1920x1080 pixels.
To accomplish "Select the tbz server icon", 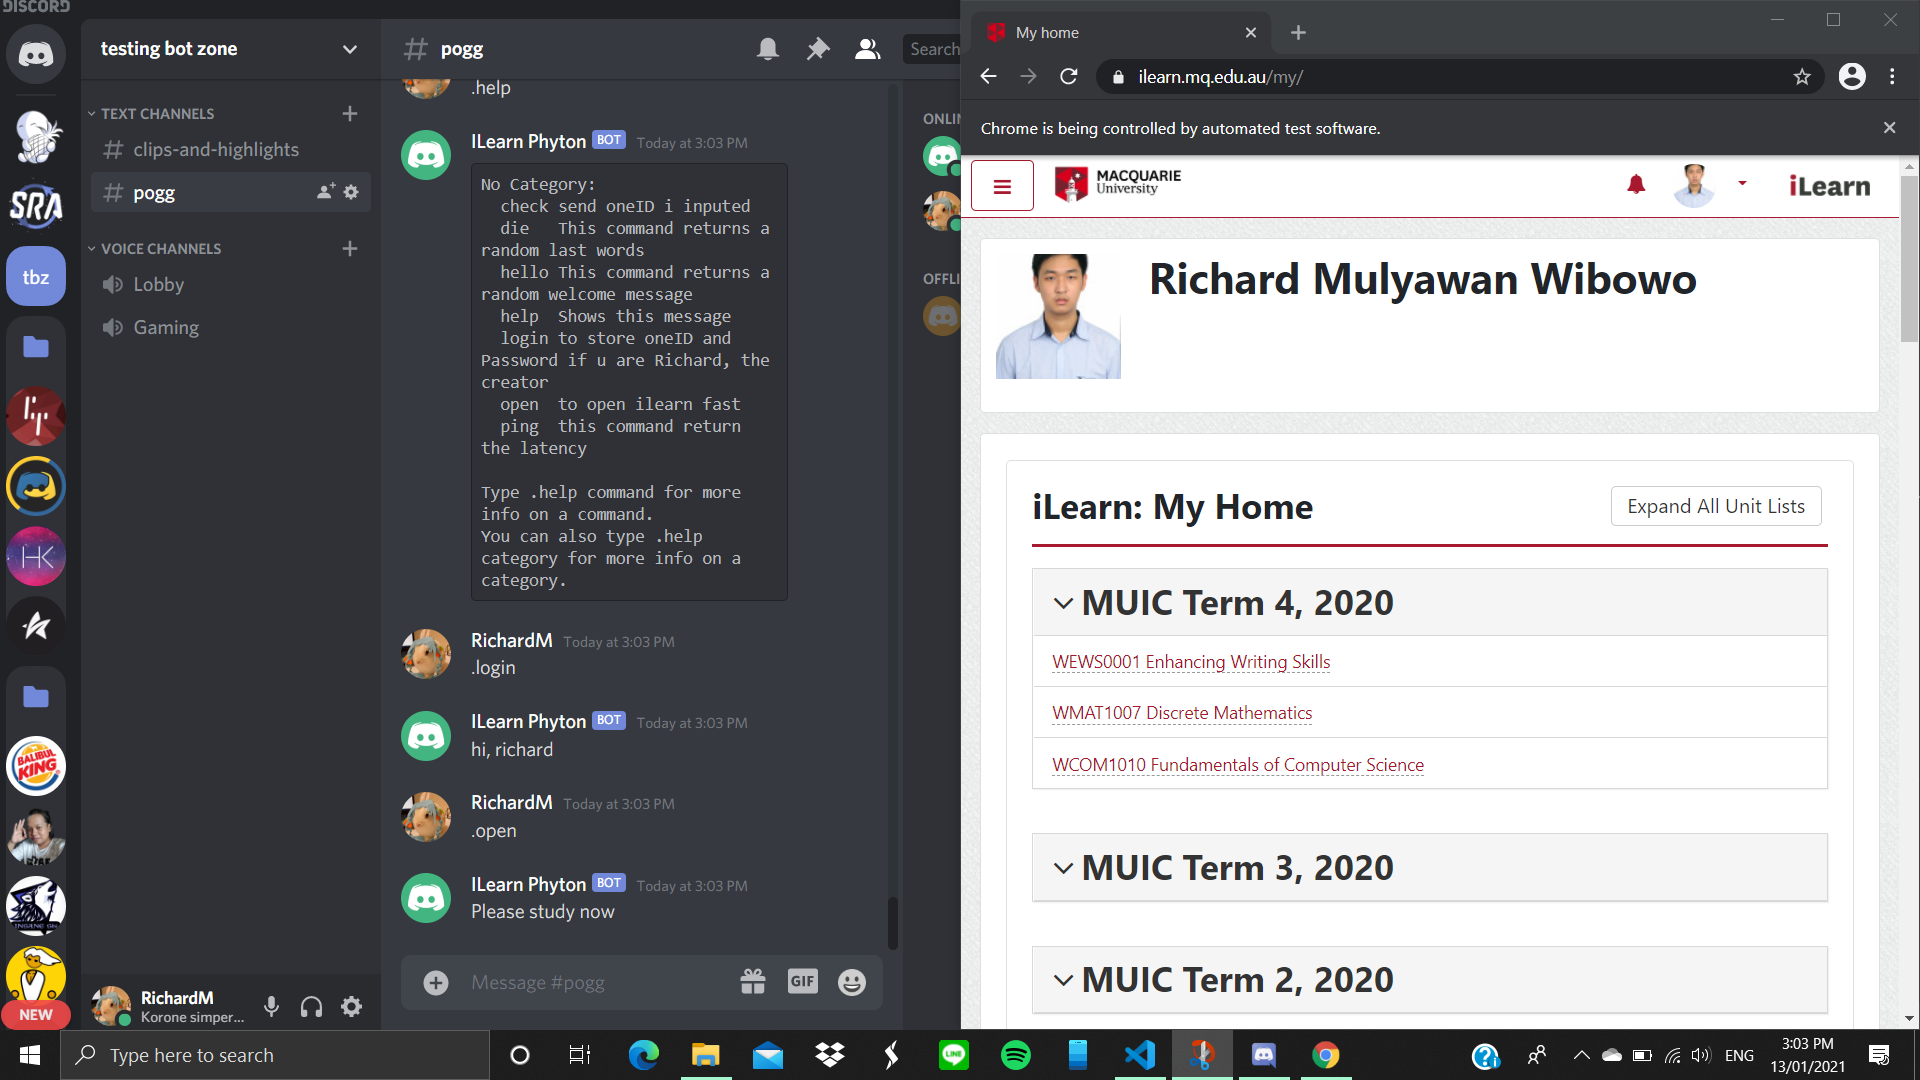I will [x=36, y=277].
